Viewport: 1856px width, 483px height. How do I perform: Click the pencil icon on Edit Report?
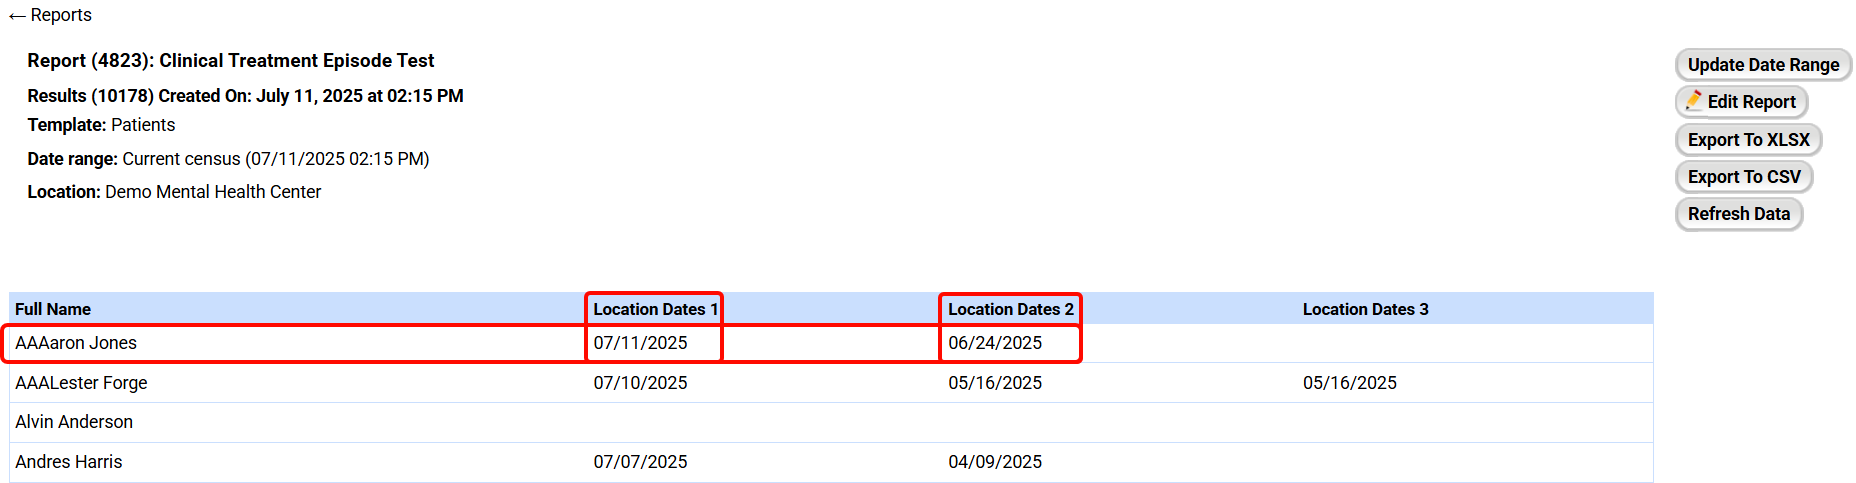(x=1694, y=101)
